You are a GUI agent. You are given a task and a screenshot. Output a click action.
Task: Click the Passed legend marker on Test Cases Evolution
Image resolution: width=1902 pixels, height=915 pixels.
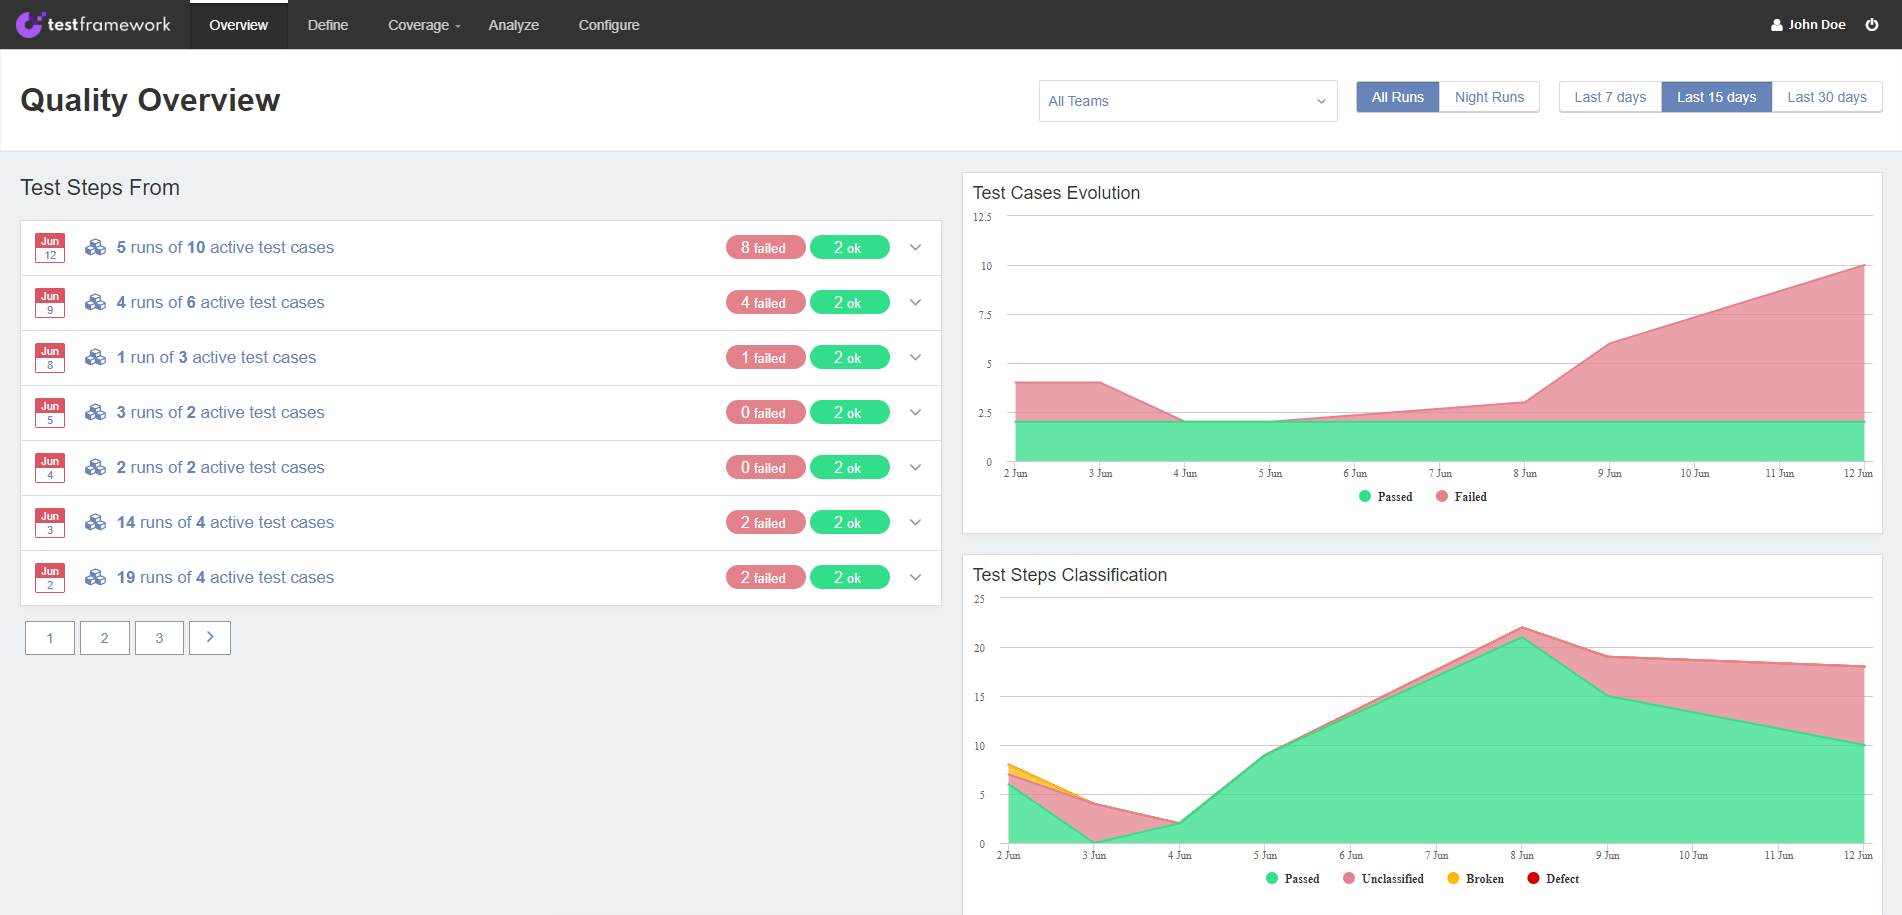[x=1364, y=496]
